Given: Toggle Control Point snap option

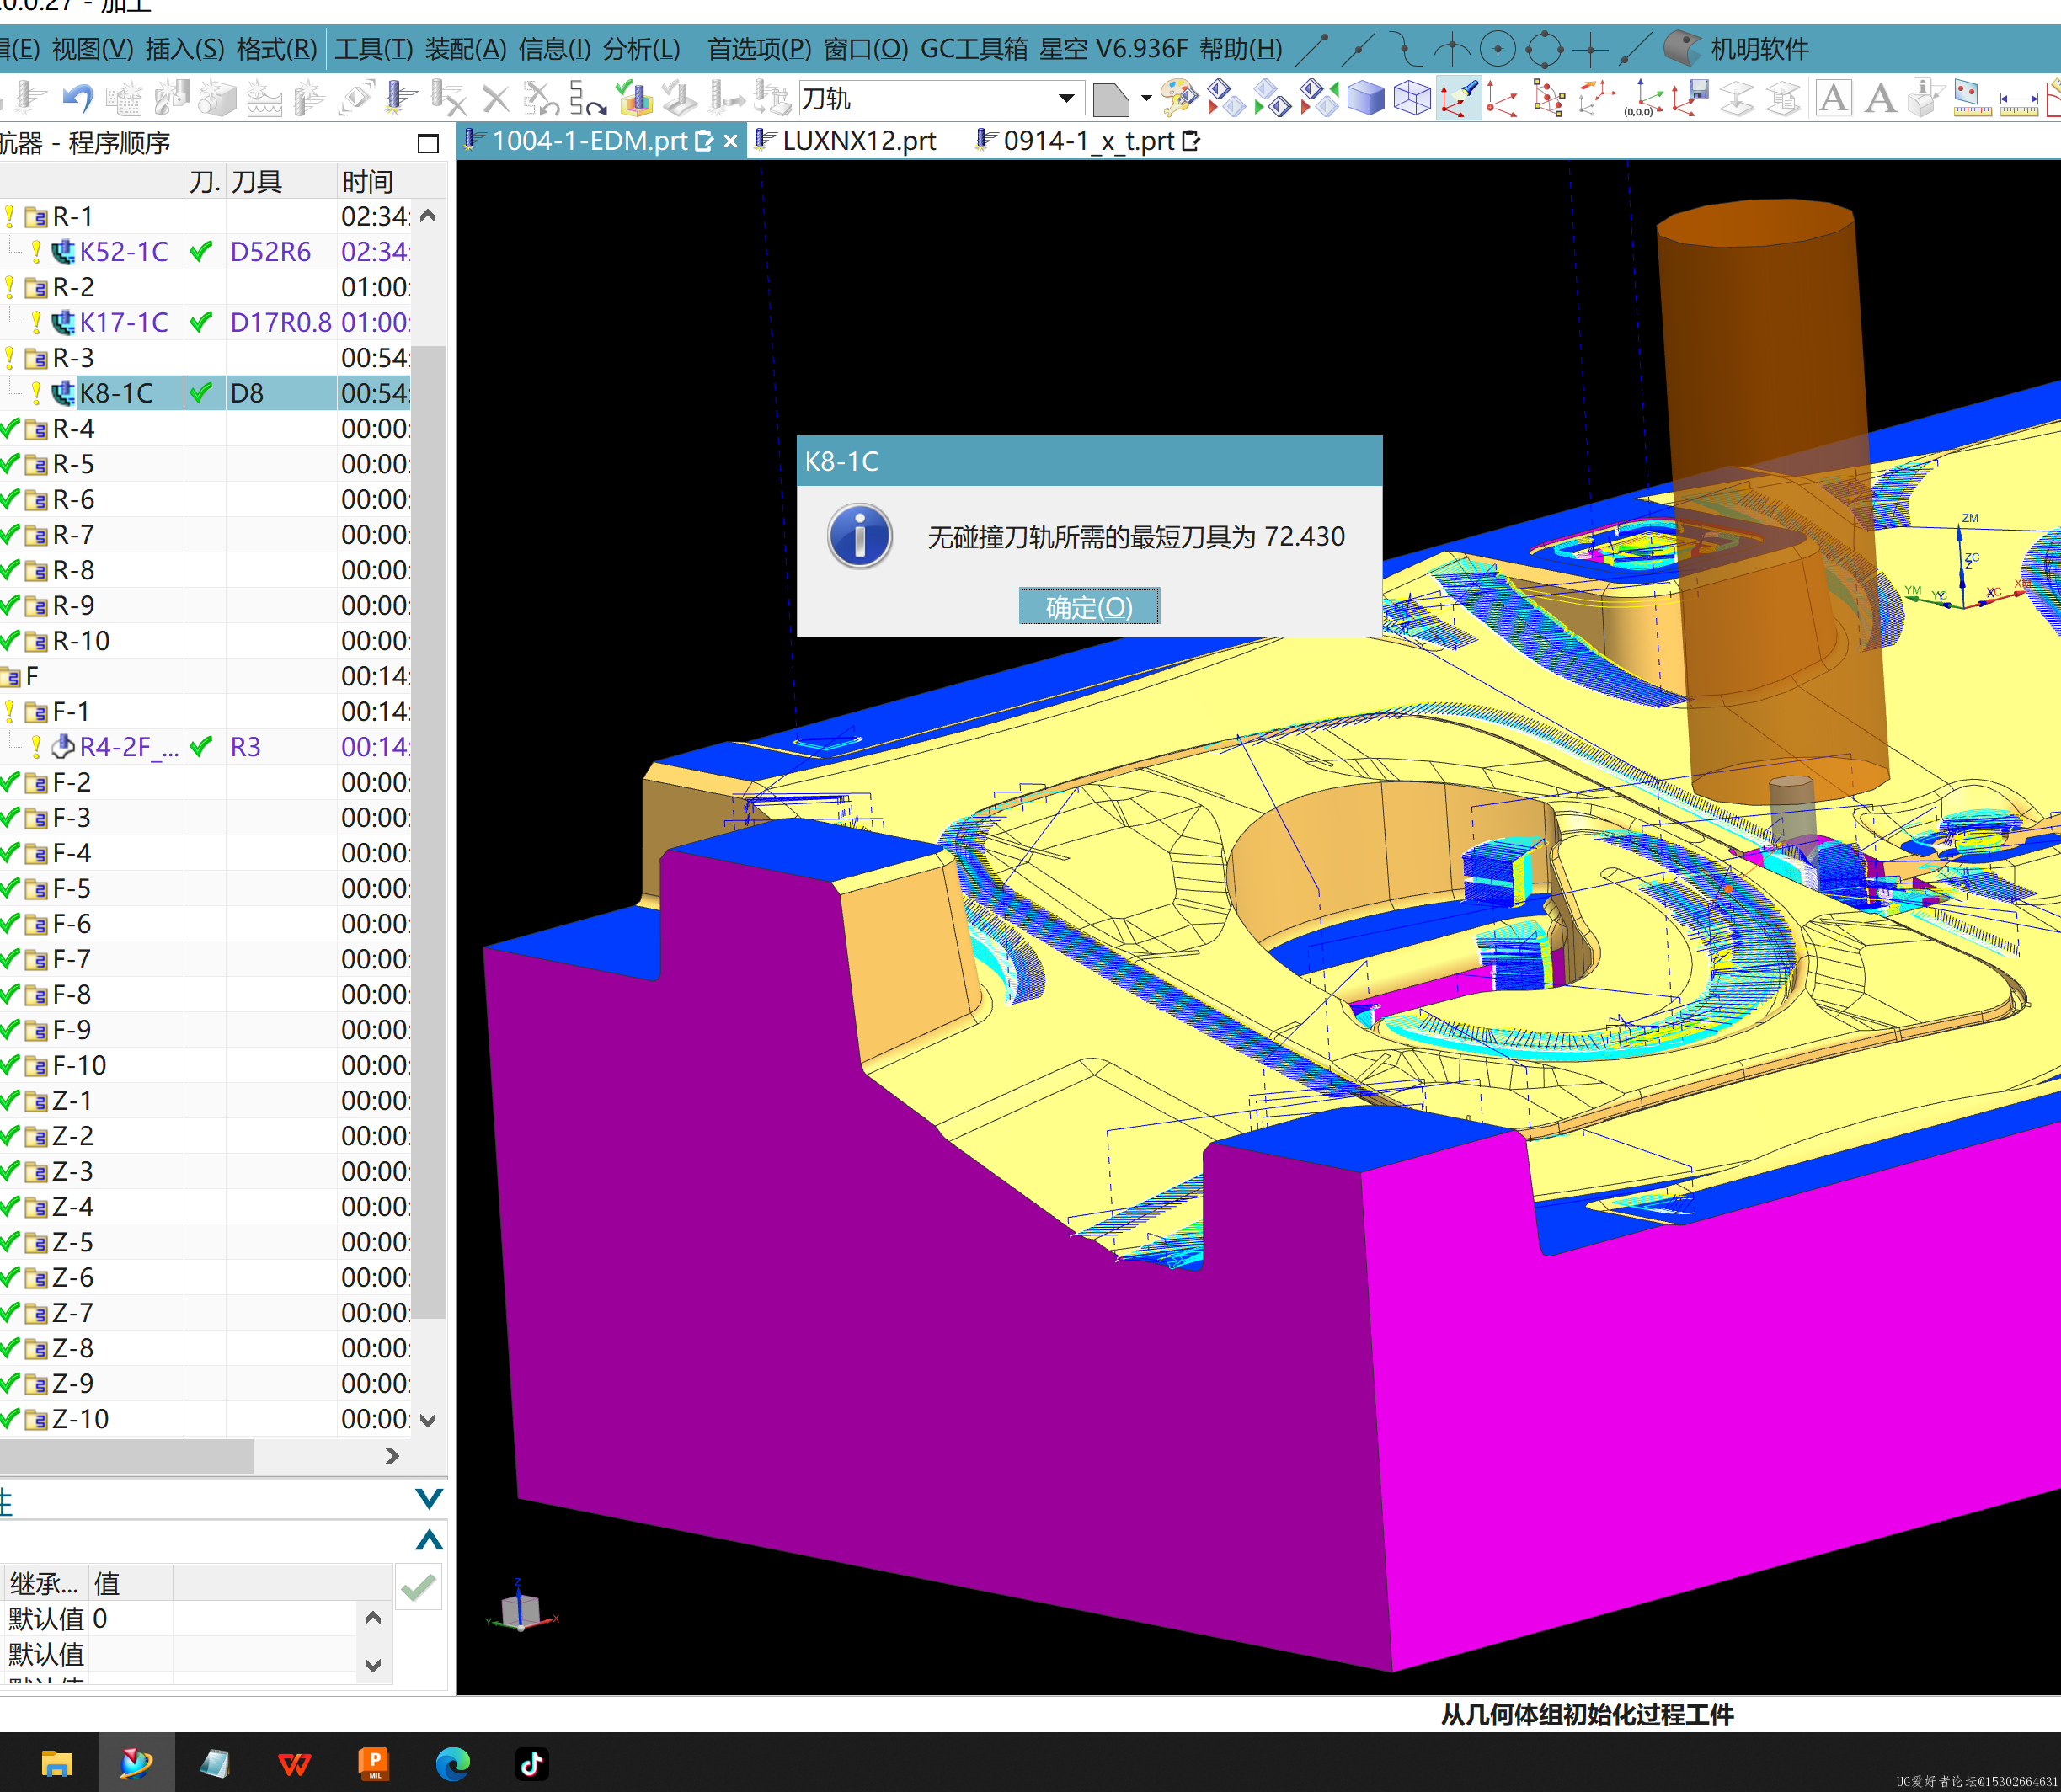Looking at the screenshot, I should coord(1405,47).
